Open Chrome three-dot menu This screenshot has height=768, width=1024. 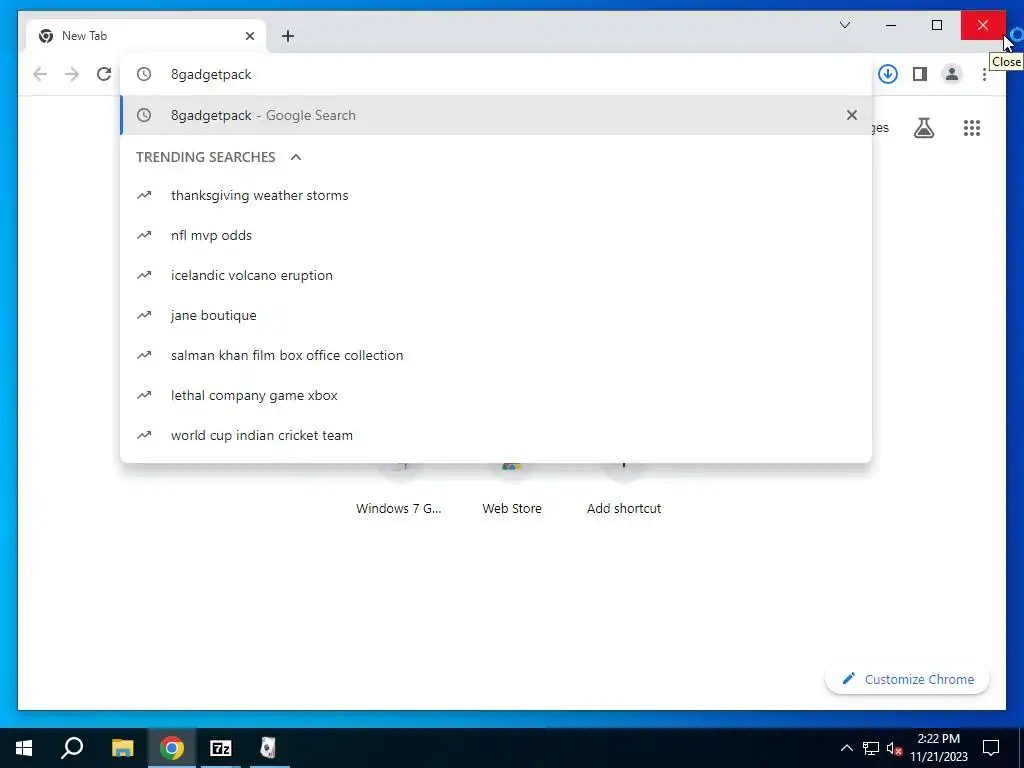coord(984,74)
